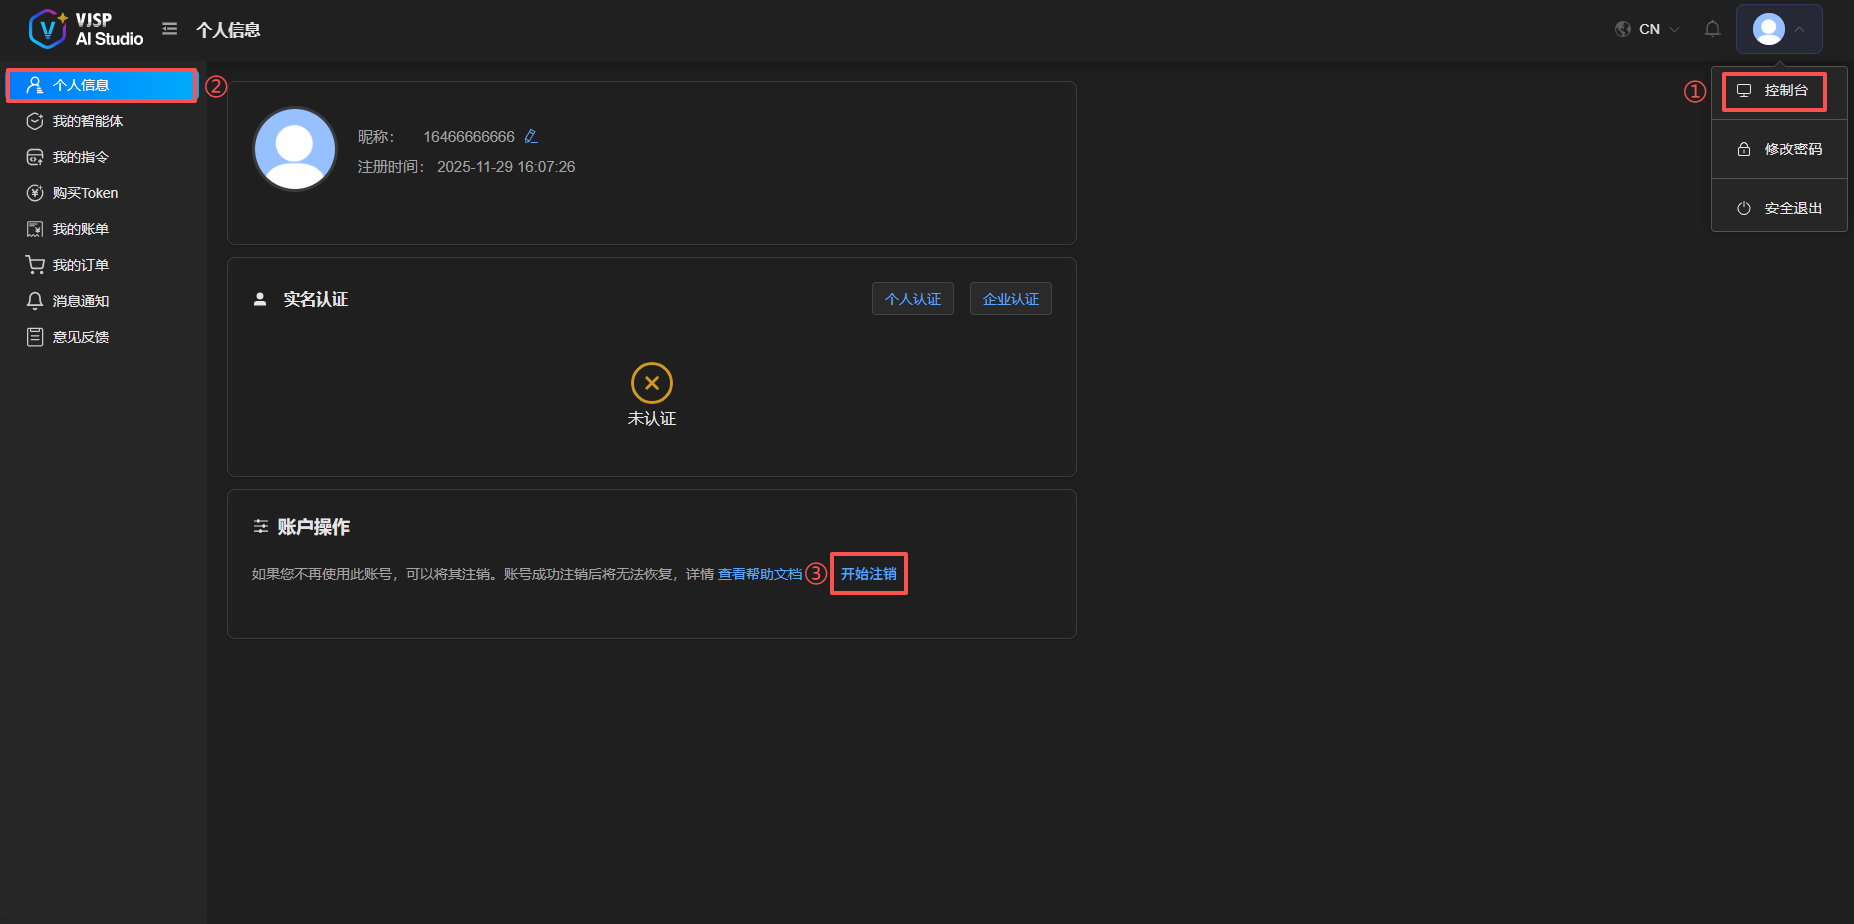Go to 购买Token page

point(85,193)
